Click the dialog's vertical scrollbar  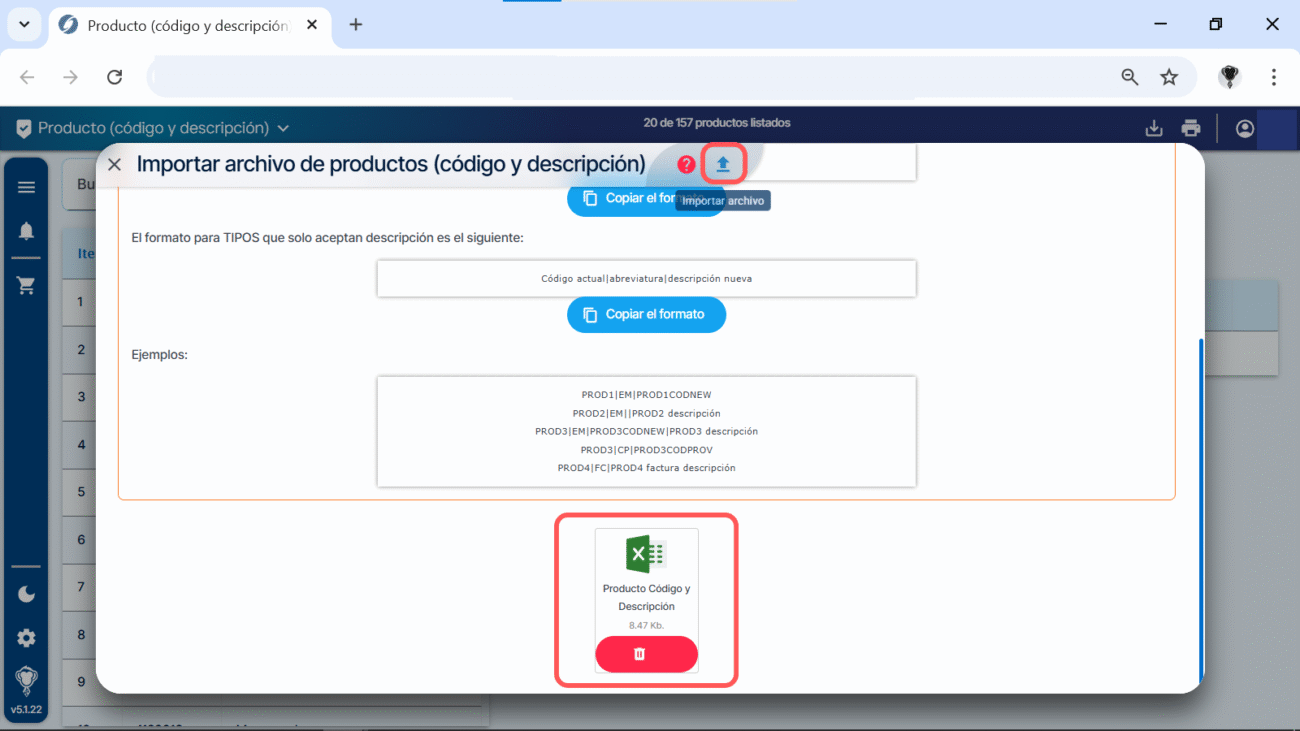pos(1199,500)
